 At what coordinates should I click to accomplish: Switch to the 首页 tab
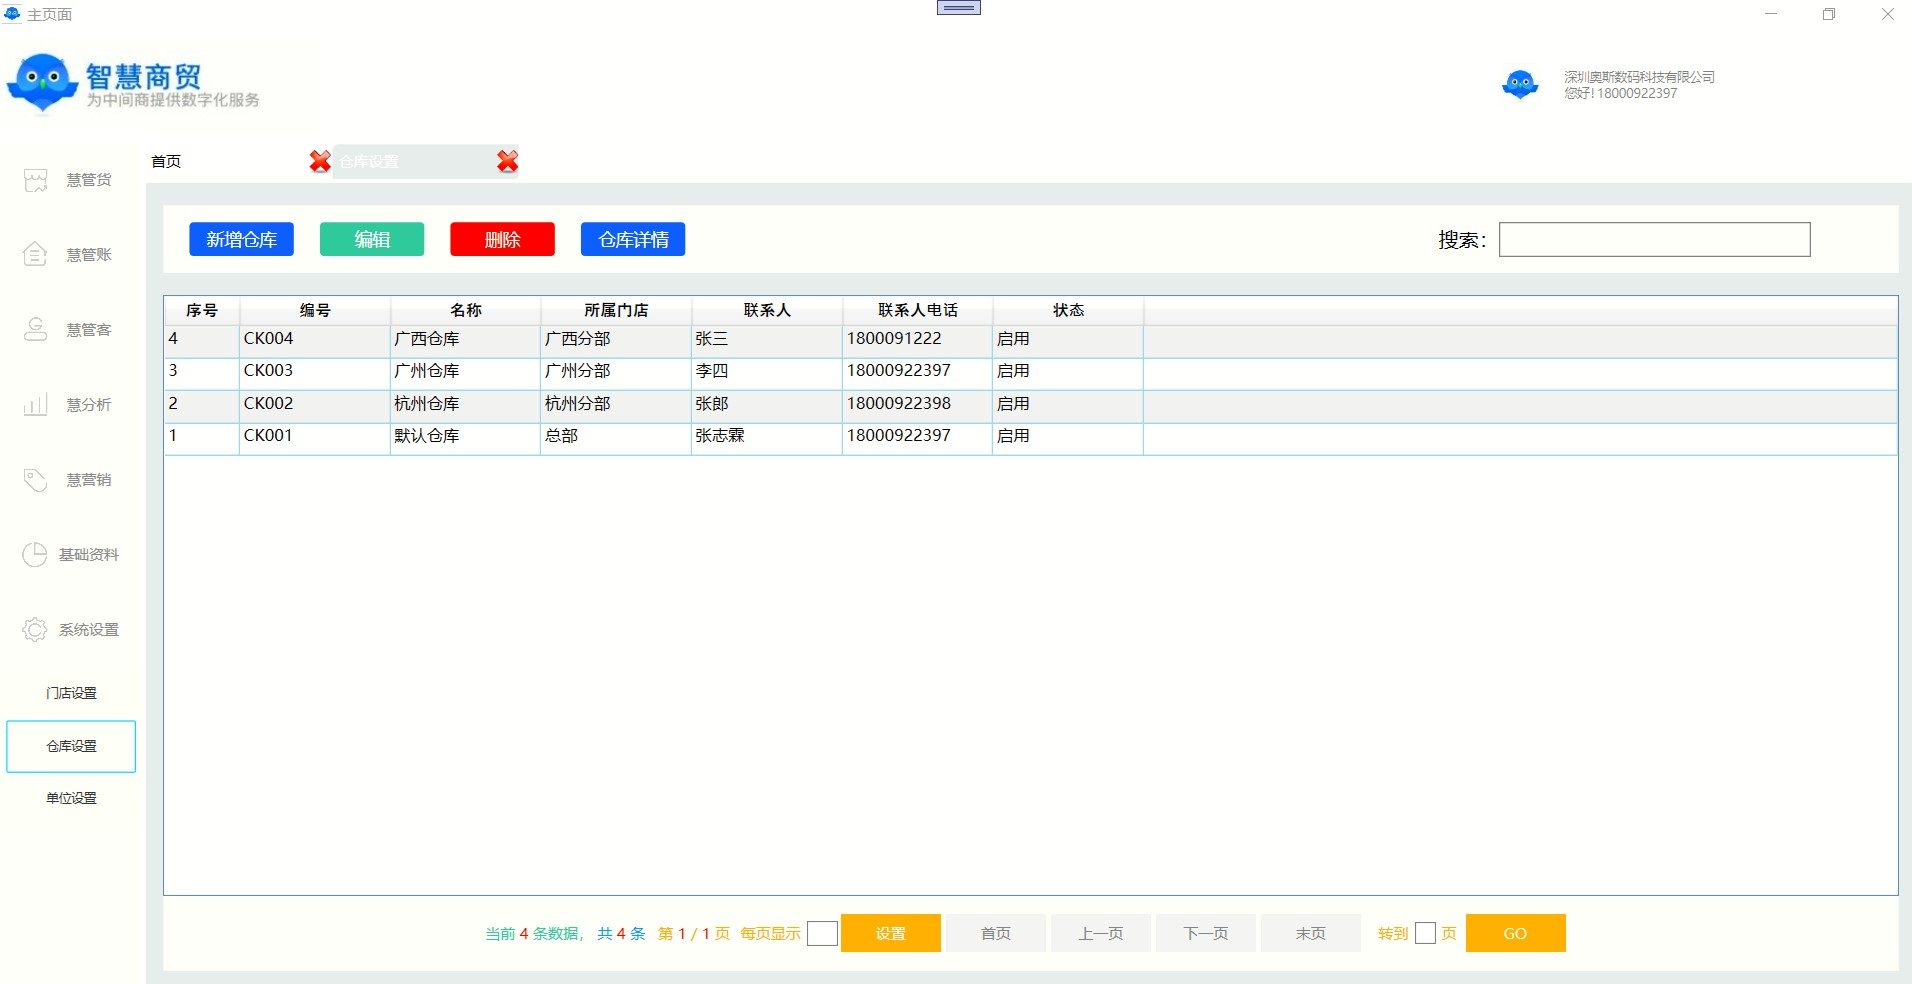166,161
